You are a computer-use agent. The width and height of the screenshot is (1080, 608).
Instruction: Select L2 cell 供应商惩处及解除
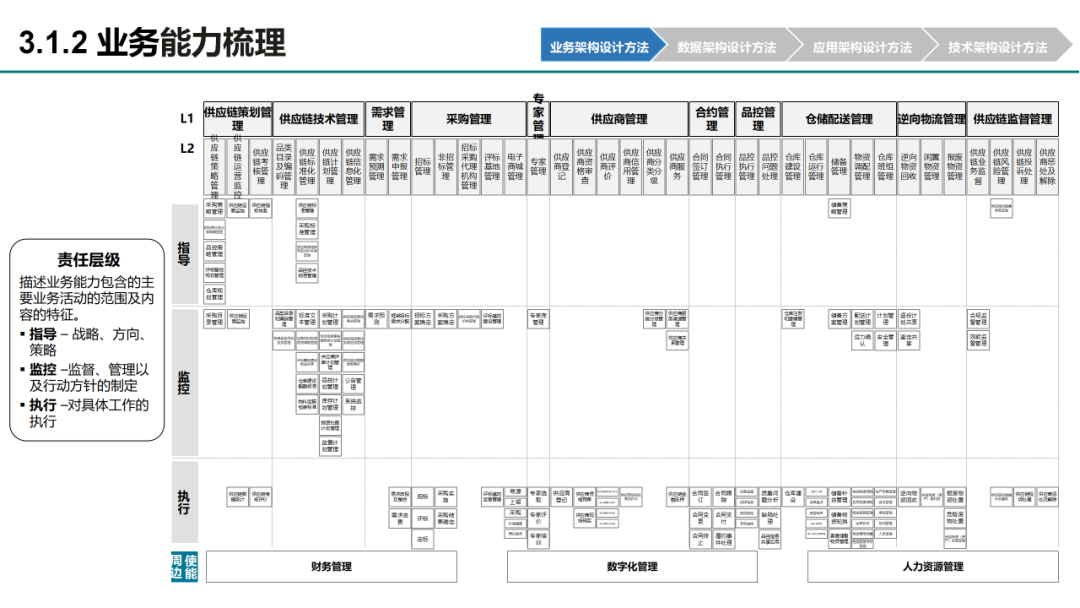pyautogui.click(x=1047, y=167)
